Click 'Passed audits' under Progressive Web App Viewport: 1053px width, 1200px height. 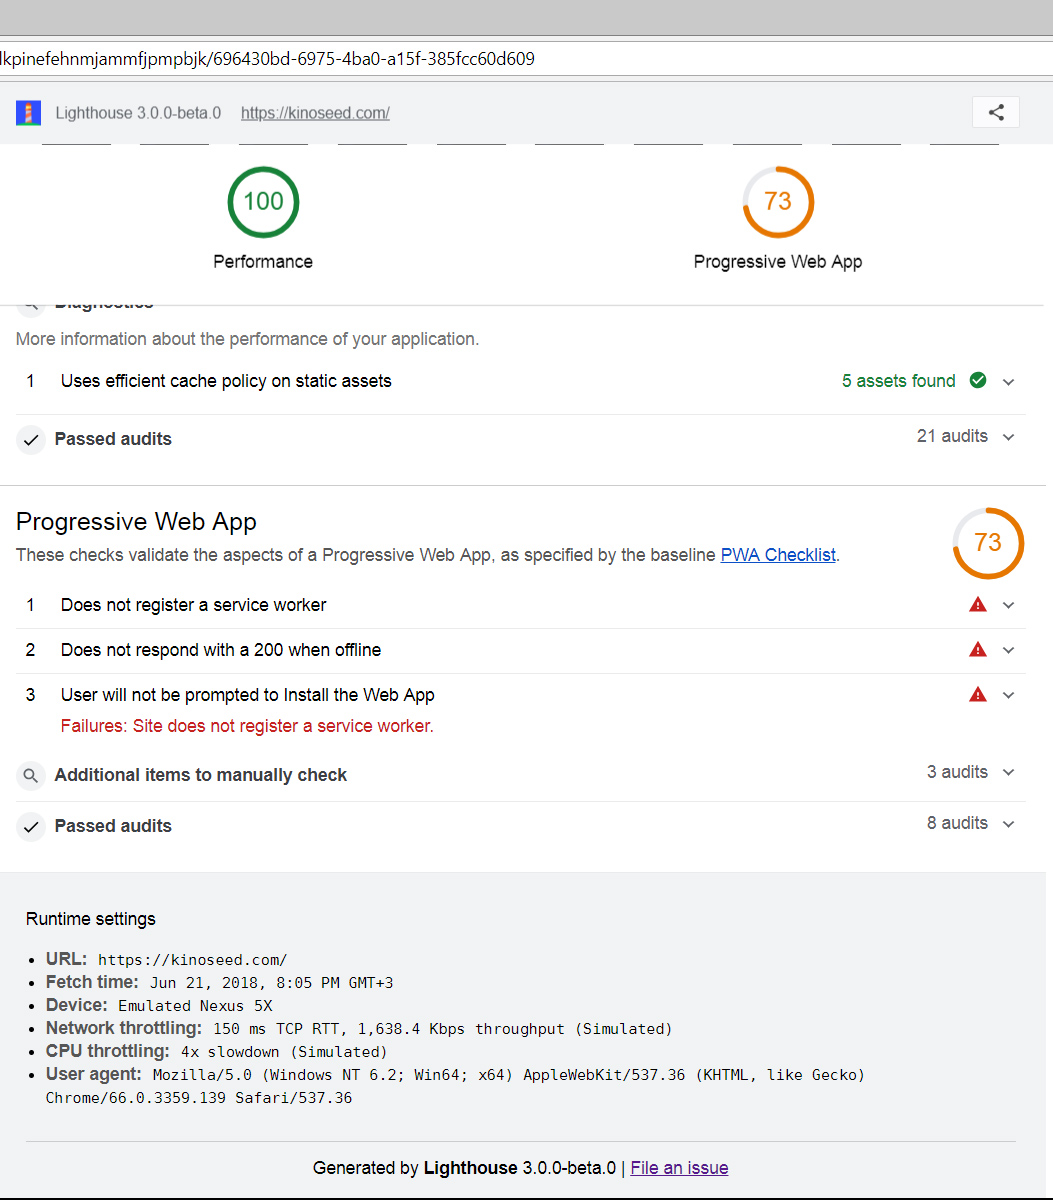coord(113,826)
